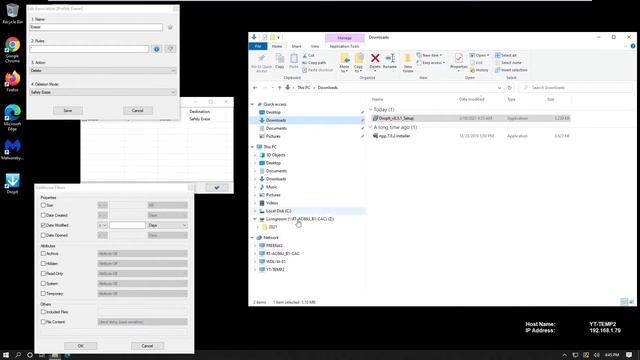The width and height of the screenshot is (640, 360).
Task: Toggle the Archive attribute checkbox
Action: (43, 253)
